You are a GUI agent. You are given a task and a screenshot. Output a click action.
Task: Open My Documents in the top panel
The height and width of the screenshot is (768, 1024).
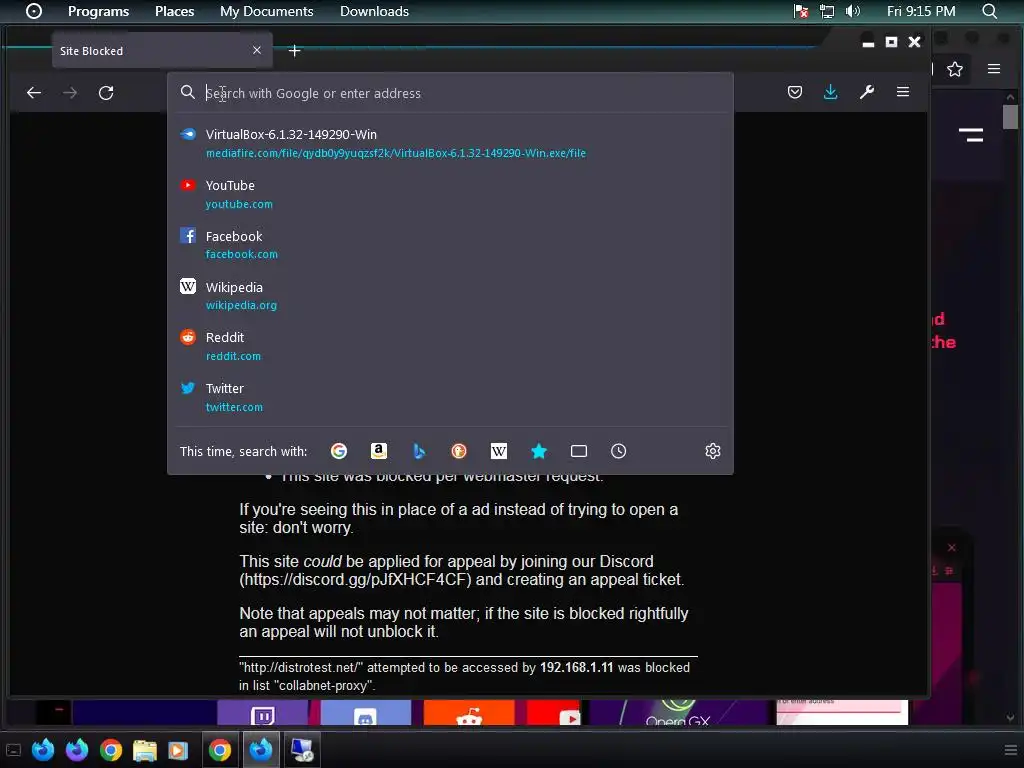(x=266, y=11)
